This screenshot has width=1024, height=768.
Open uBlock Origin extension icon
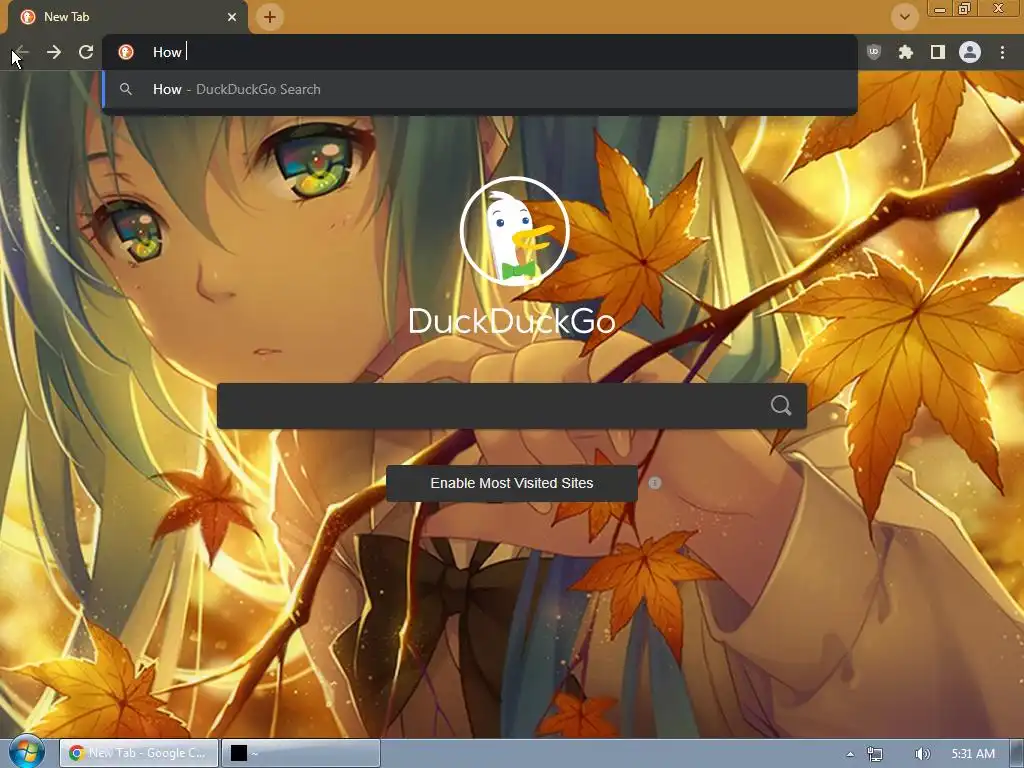[x=873, y=52]
